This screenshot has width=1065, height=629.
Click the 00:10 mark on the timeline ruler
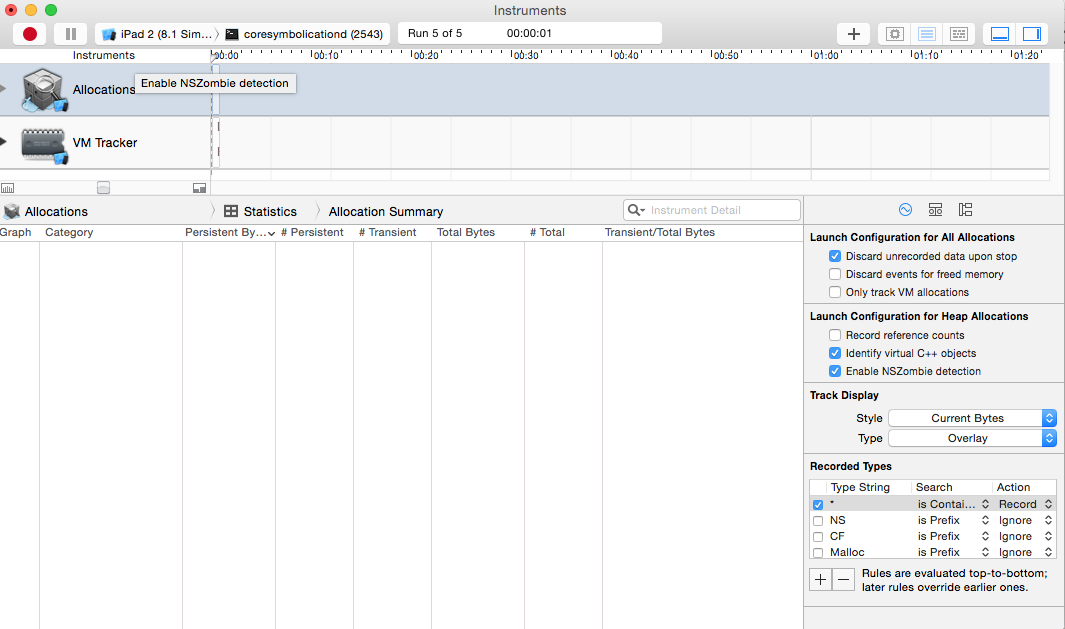(x=325, y=55)
